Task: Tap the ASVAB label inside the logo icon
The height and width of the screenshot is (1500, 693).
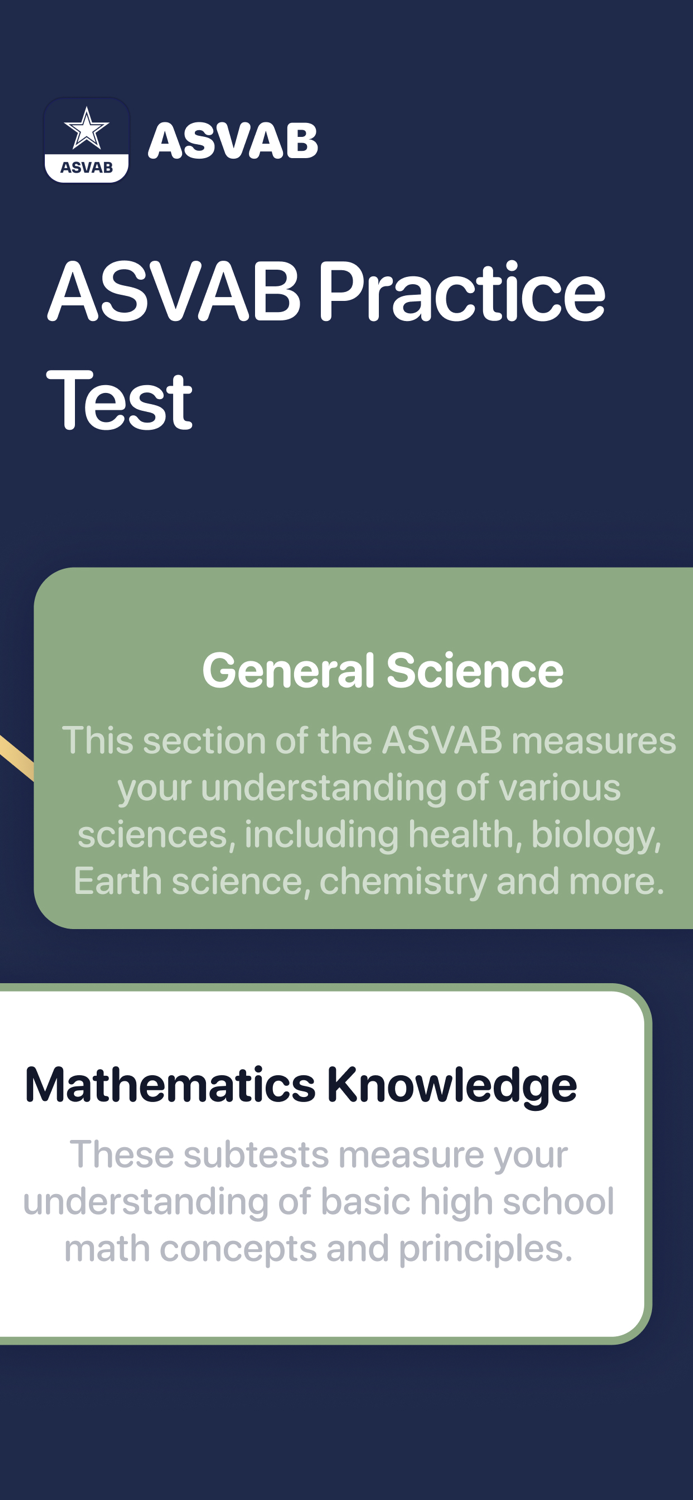Action: [x=87, y=168]
